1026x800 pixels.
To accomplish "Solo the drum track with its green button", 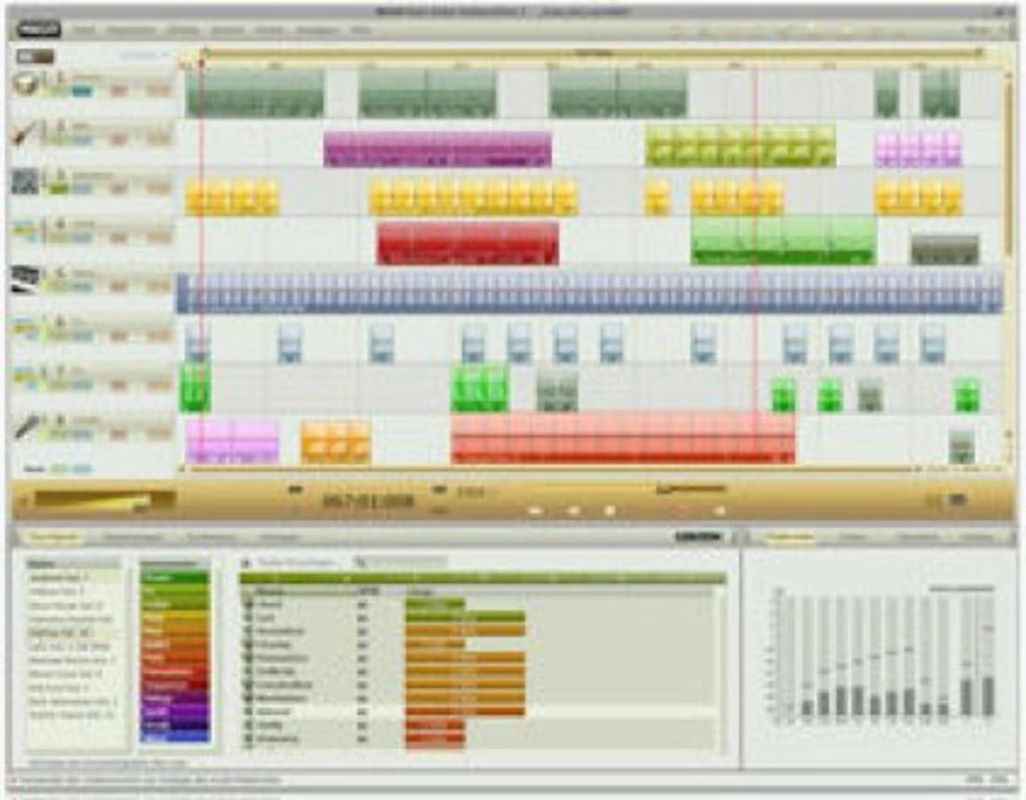I will tap(59, 92).
